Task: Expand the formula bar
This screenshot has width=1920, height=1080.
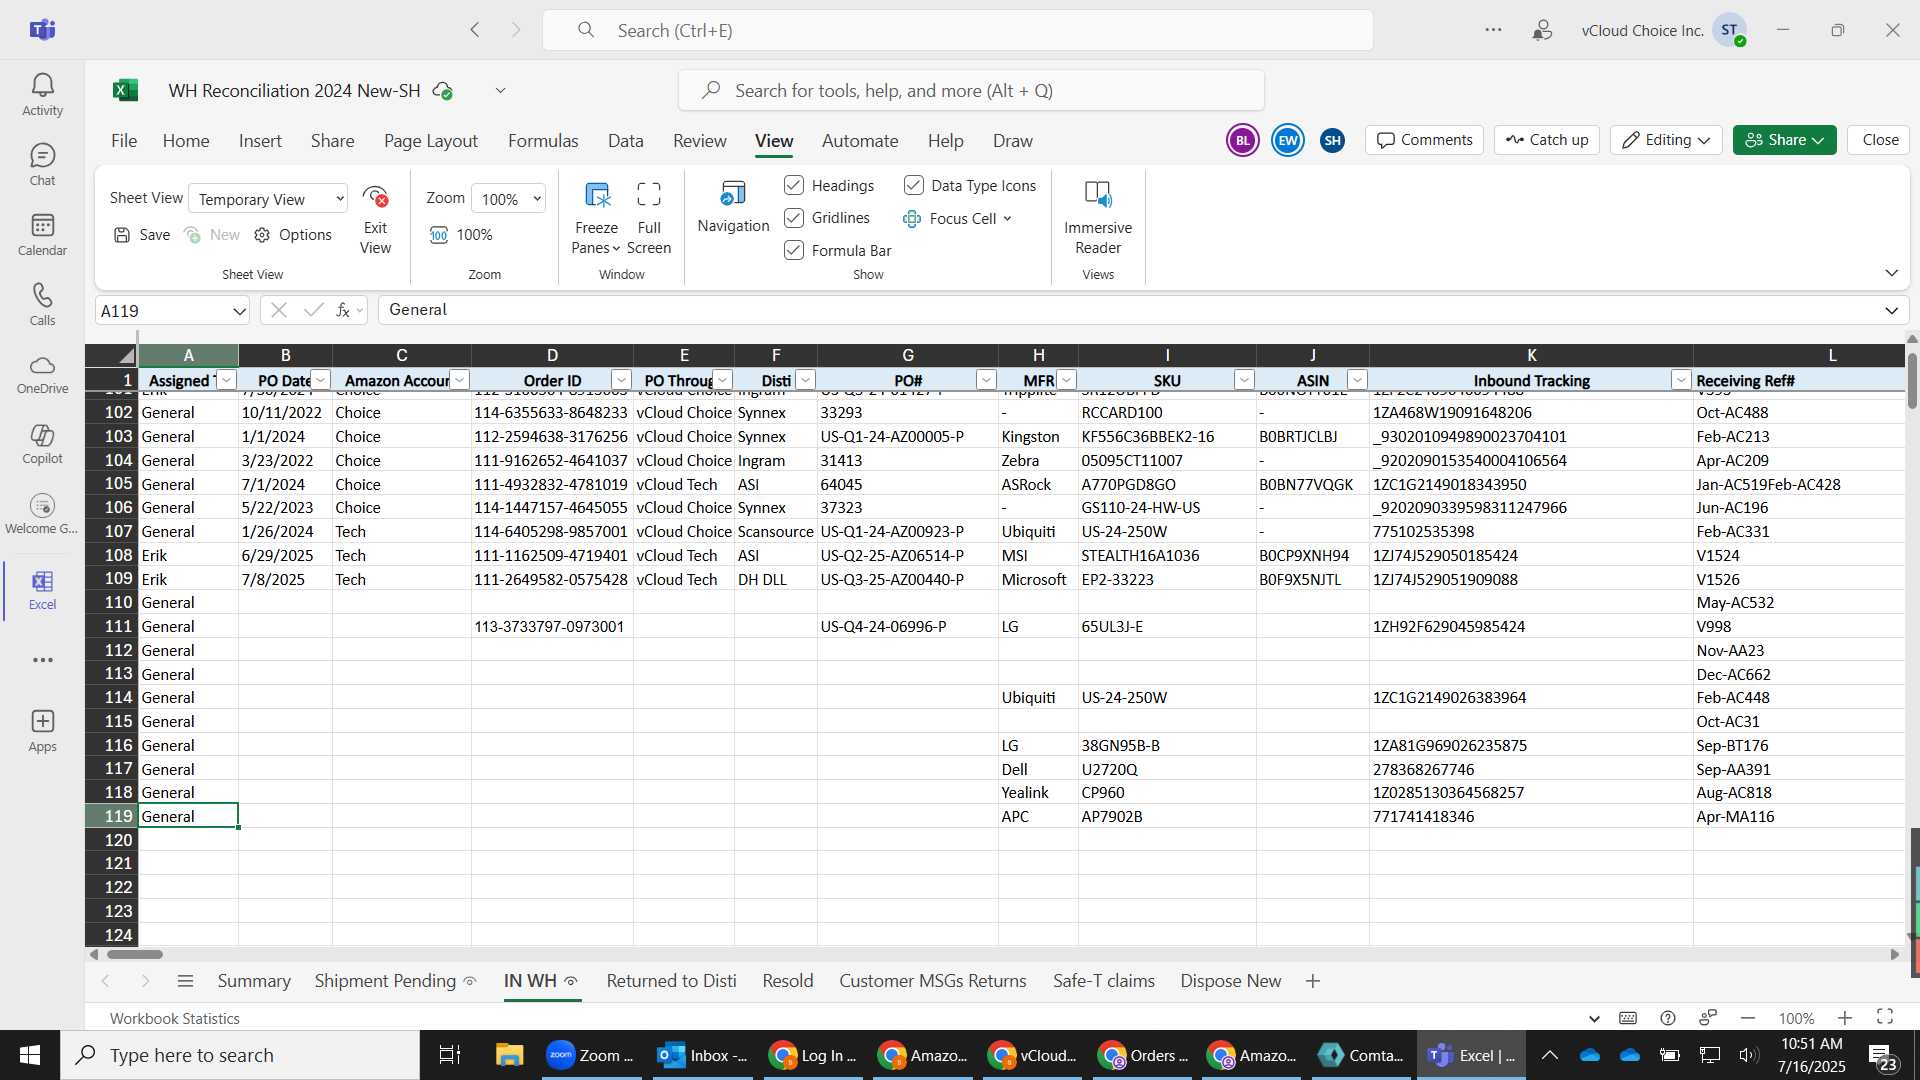Action: pyautogui.click(x=1891, y=310)
